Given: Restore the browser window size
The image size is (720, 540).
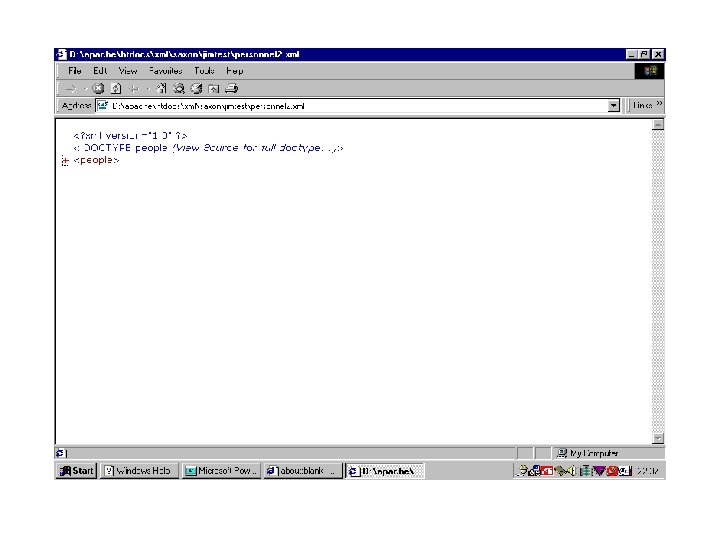Looking at the screenshot, I should 645,55.
